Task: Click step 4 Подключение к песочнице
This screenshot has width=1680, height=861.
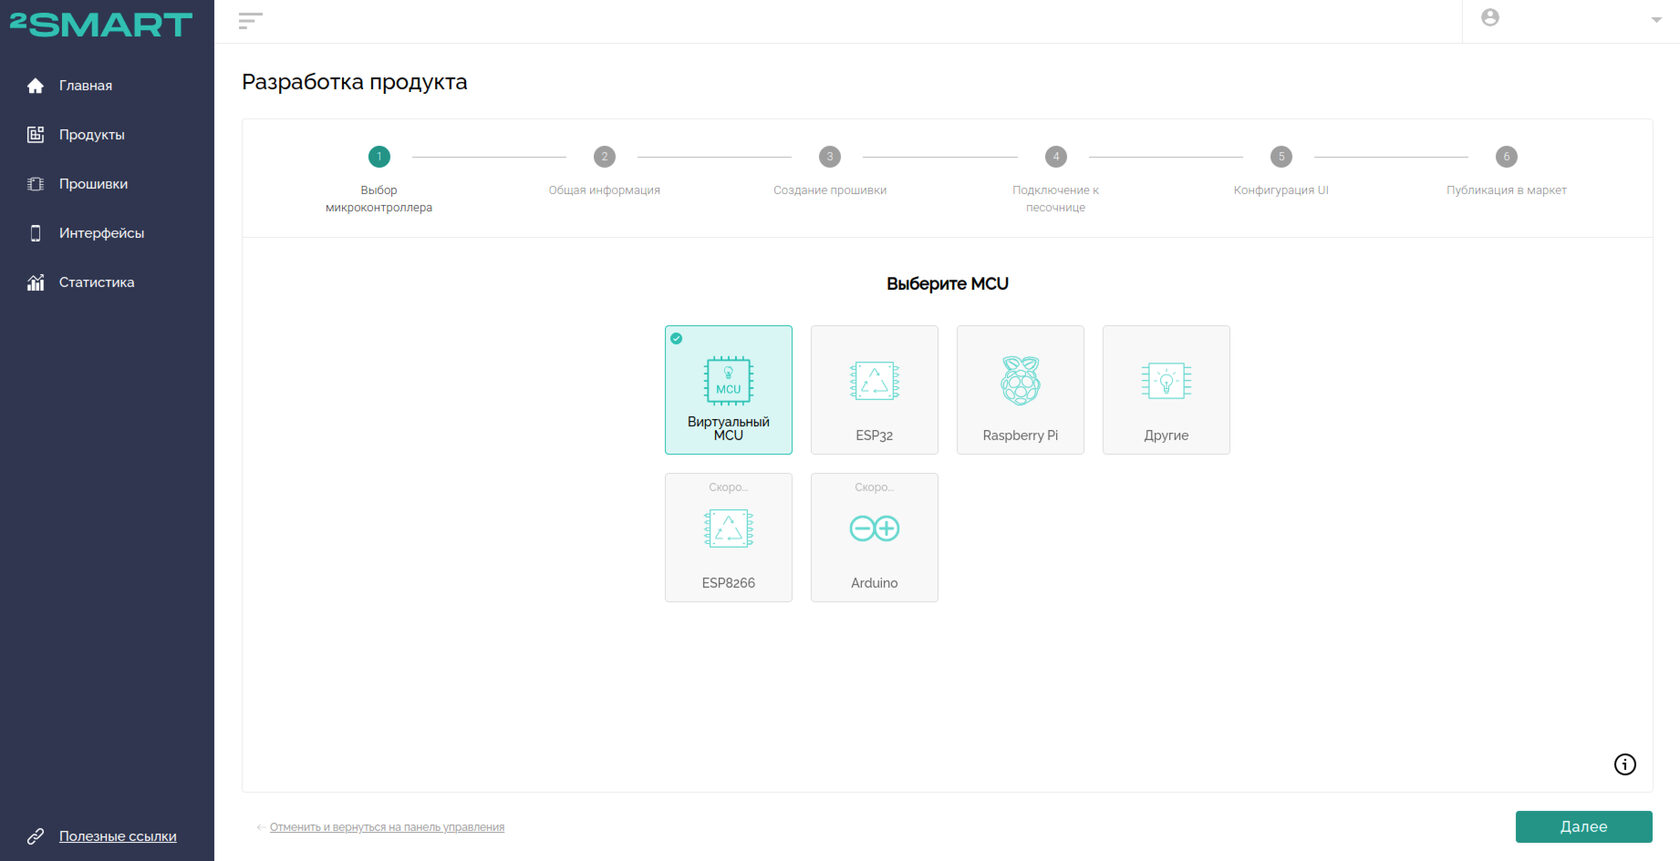Action: [1056, 180]
